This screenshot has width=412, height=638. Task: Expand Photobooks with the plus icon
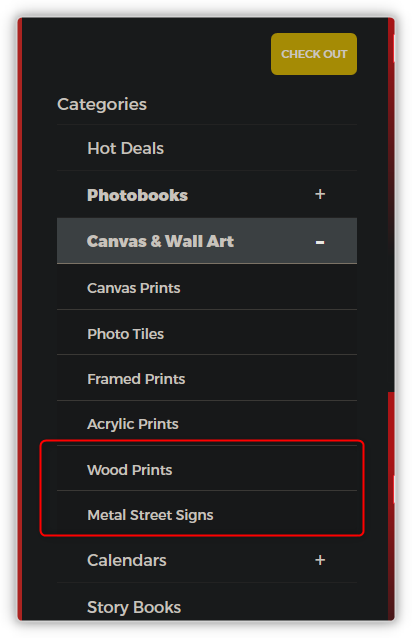pos(320,194)
